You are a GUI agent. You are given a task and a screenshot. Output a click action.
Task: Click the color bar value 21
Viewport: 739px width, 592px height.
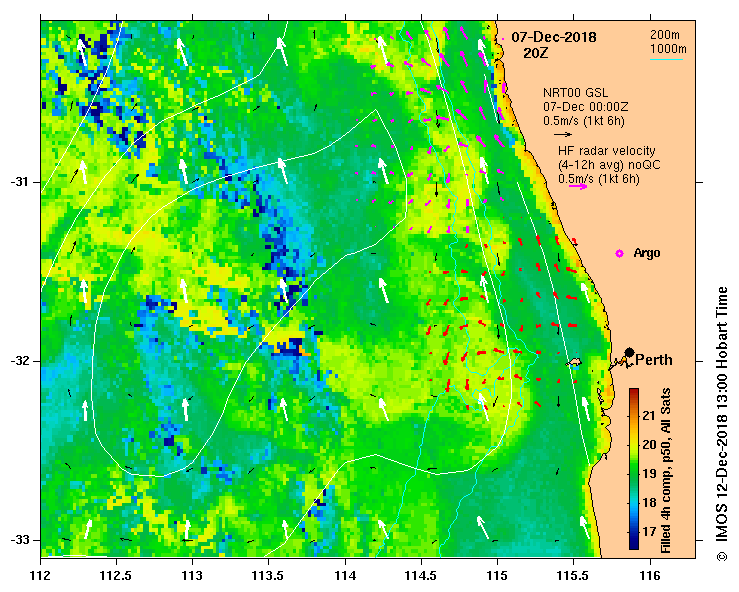[x=649, y=415]
